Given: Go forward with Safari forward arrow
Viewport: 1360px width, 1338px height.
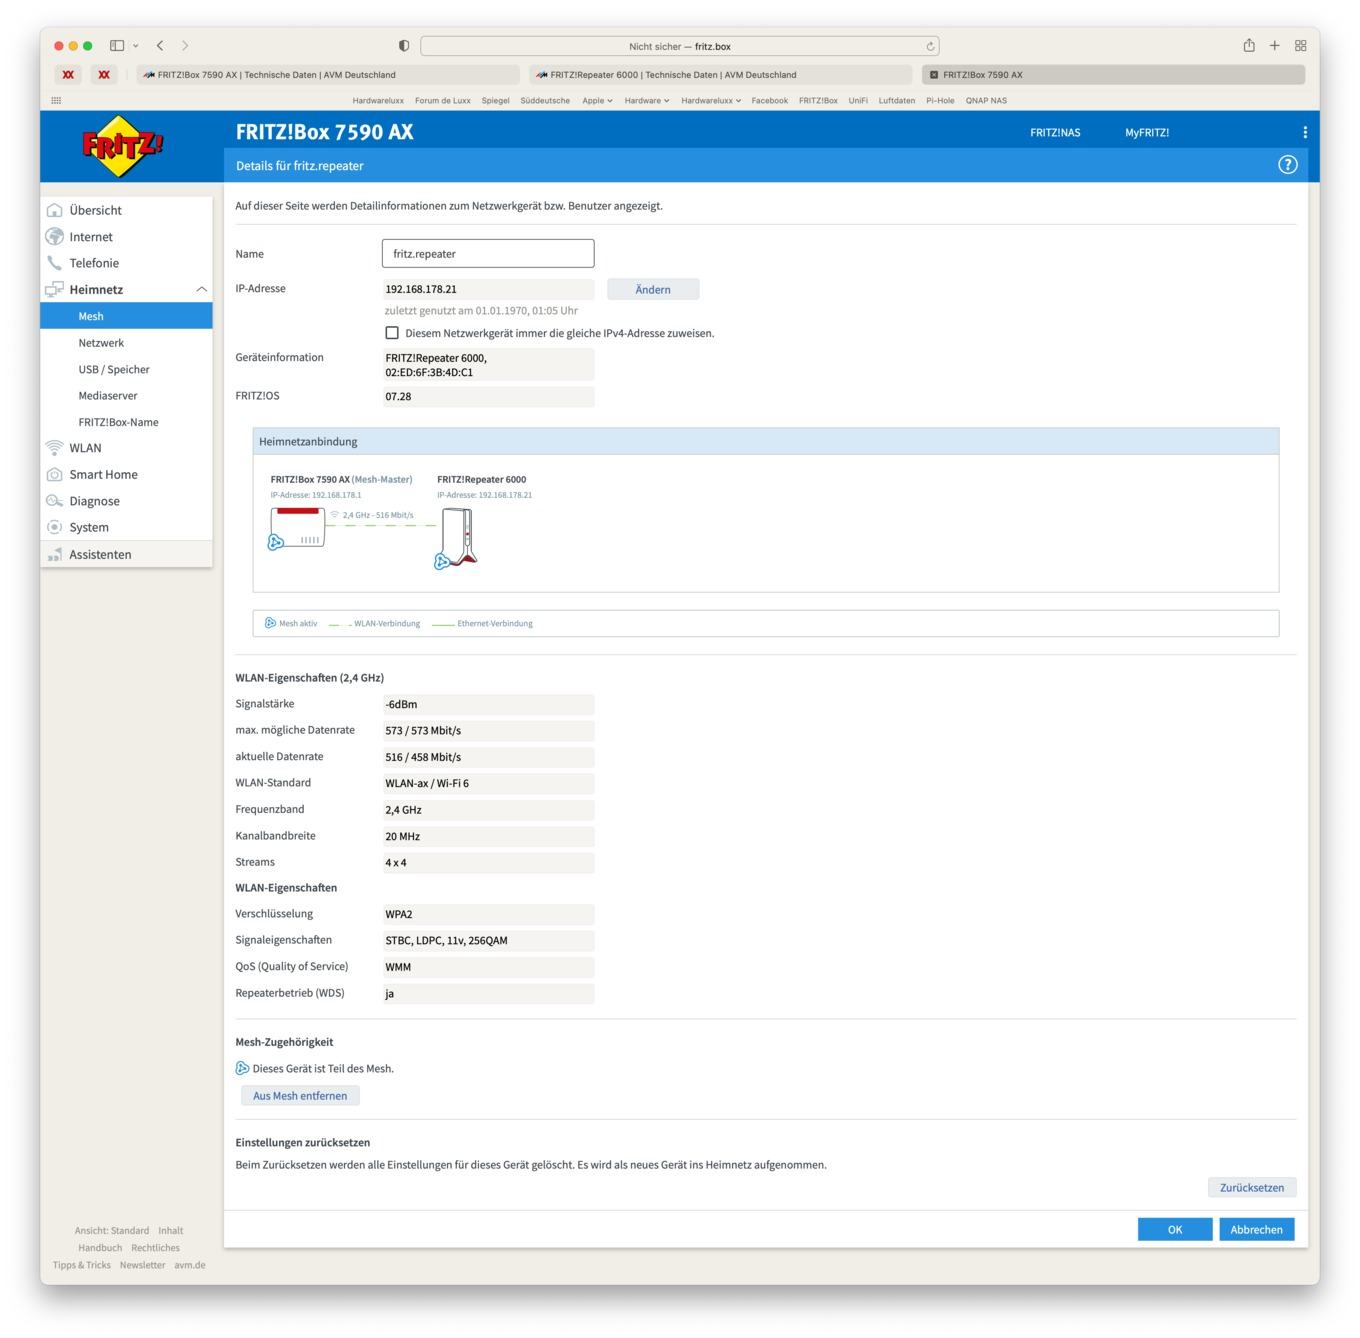Looking at the screenshot, I should point(185,45).
